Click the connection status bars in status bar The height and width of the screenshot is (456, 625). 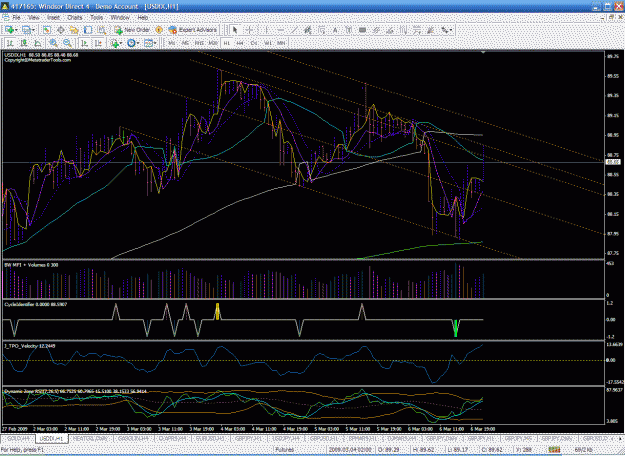554,450
